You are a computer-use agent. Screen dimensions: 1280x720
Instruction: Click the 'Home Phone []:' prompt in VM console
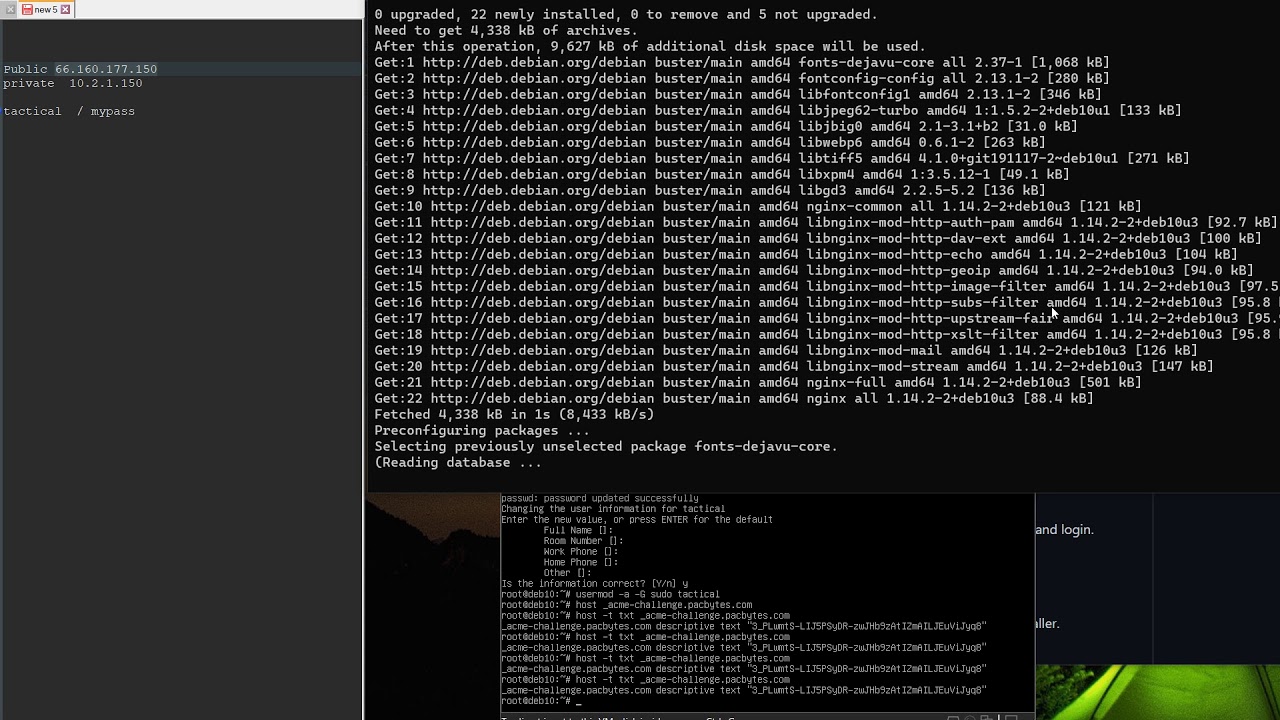pyautogui.click(x=581, y=563)
